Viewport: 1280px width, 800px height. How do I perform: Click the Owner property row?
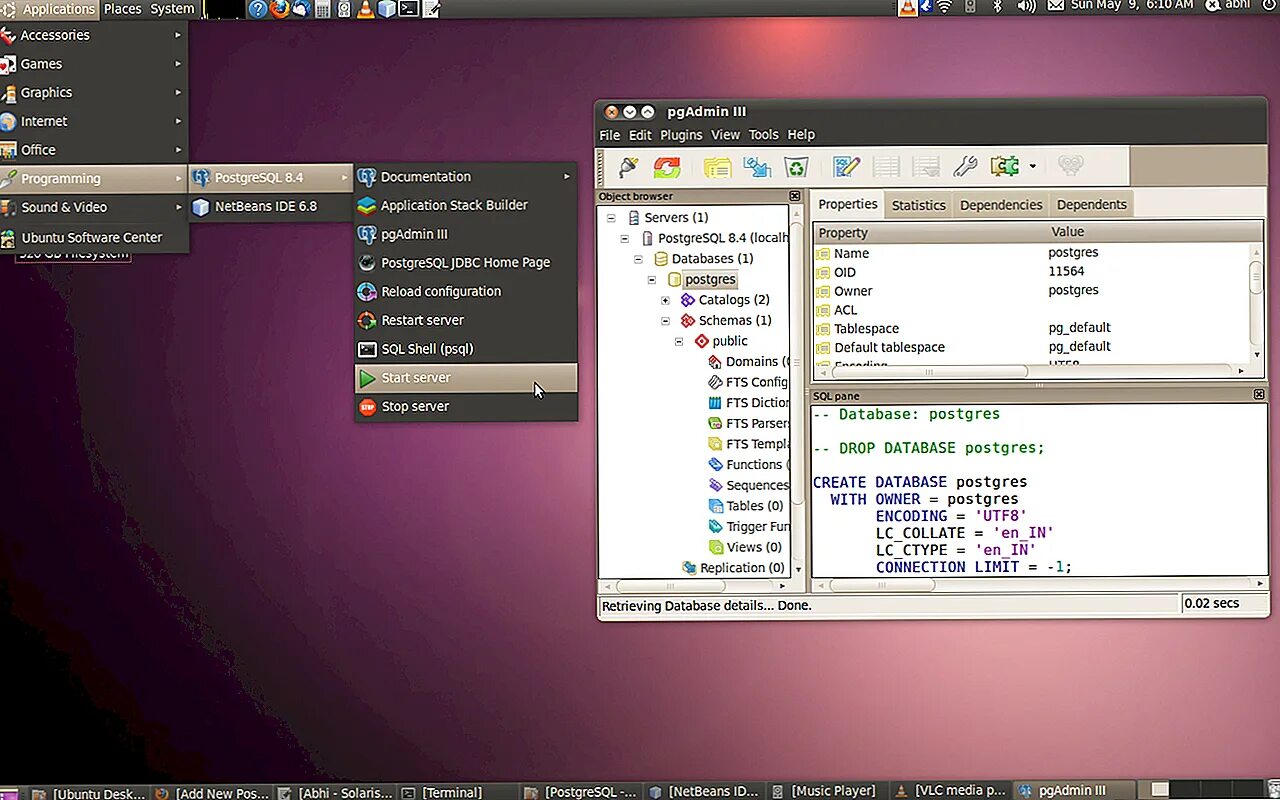[1031, 291]
